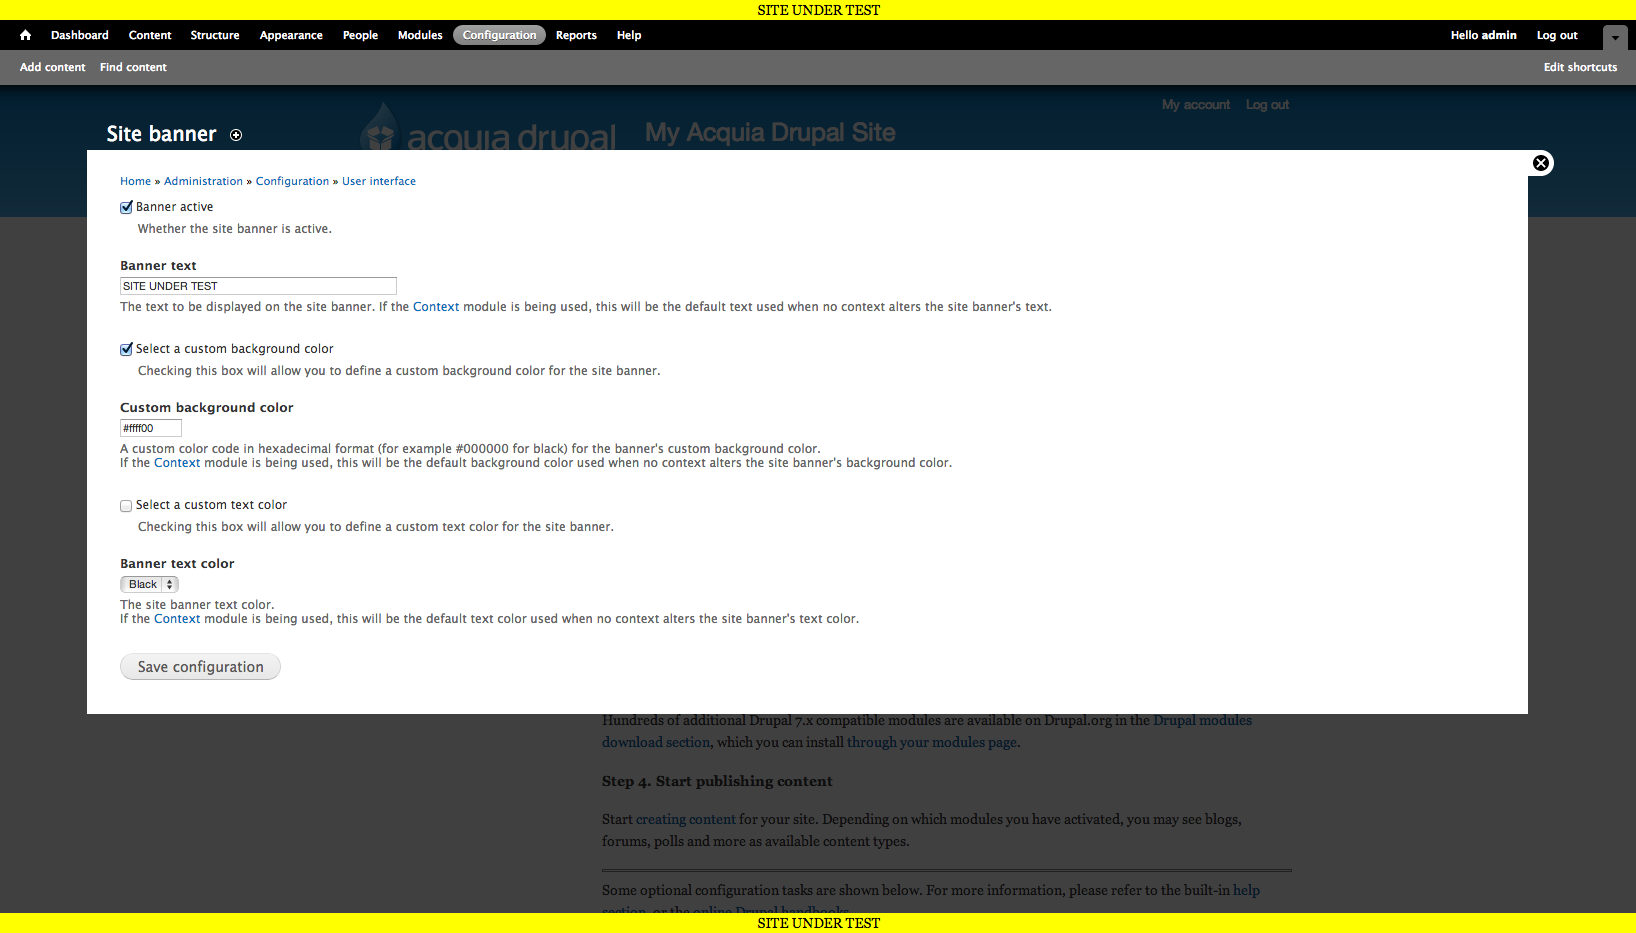
Task: Follow the User interface breadcrumb link
Action: click(379, 181)
